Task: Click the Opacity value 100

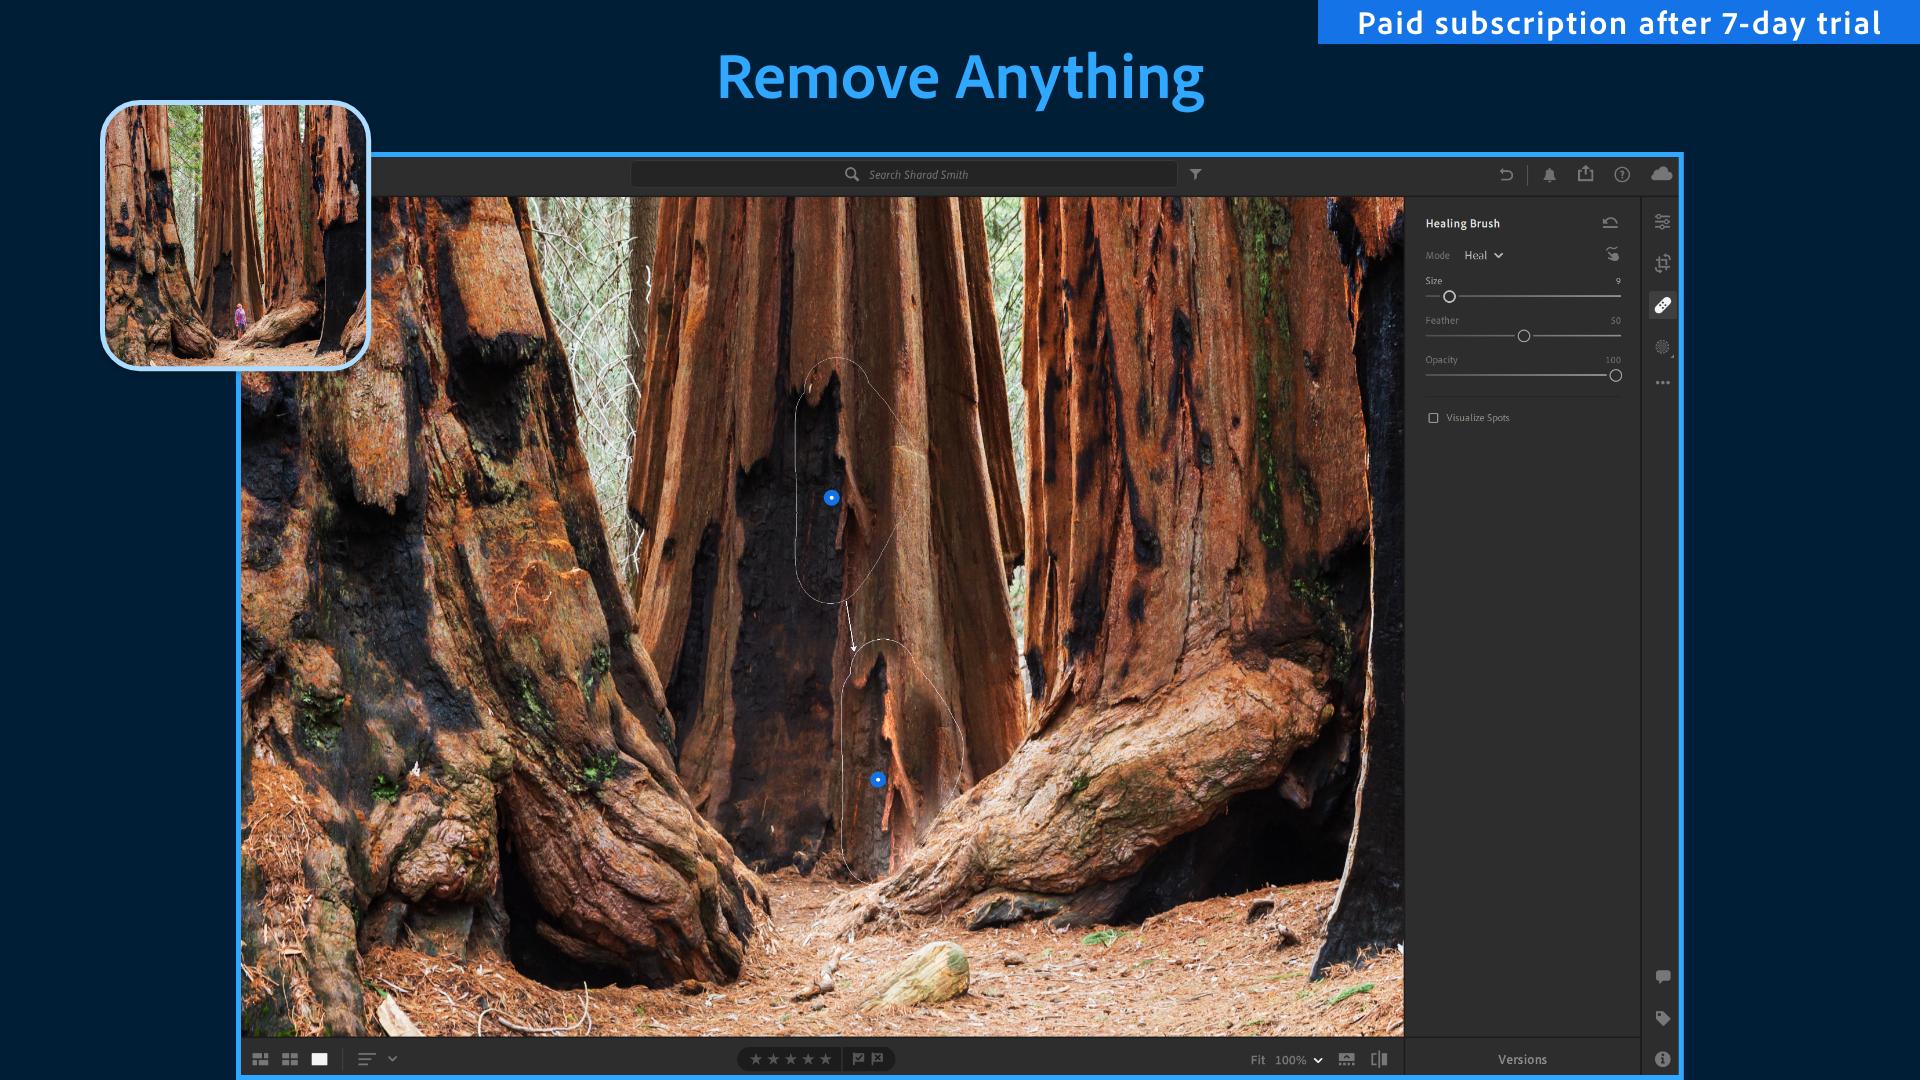Action: 1613,360
